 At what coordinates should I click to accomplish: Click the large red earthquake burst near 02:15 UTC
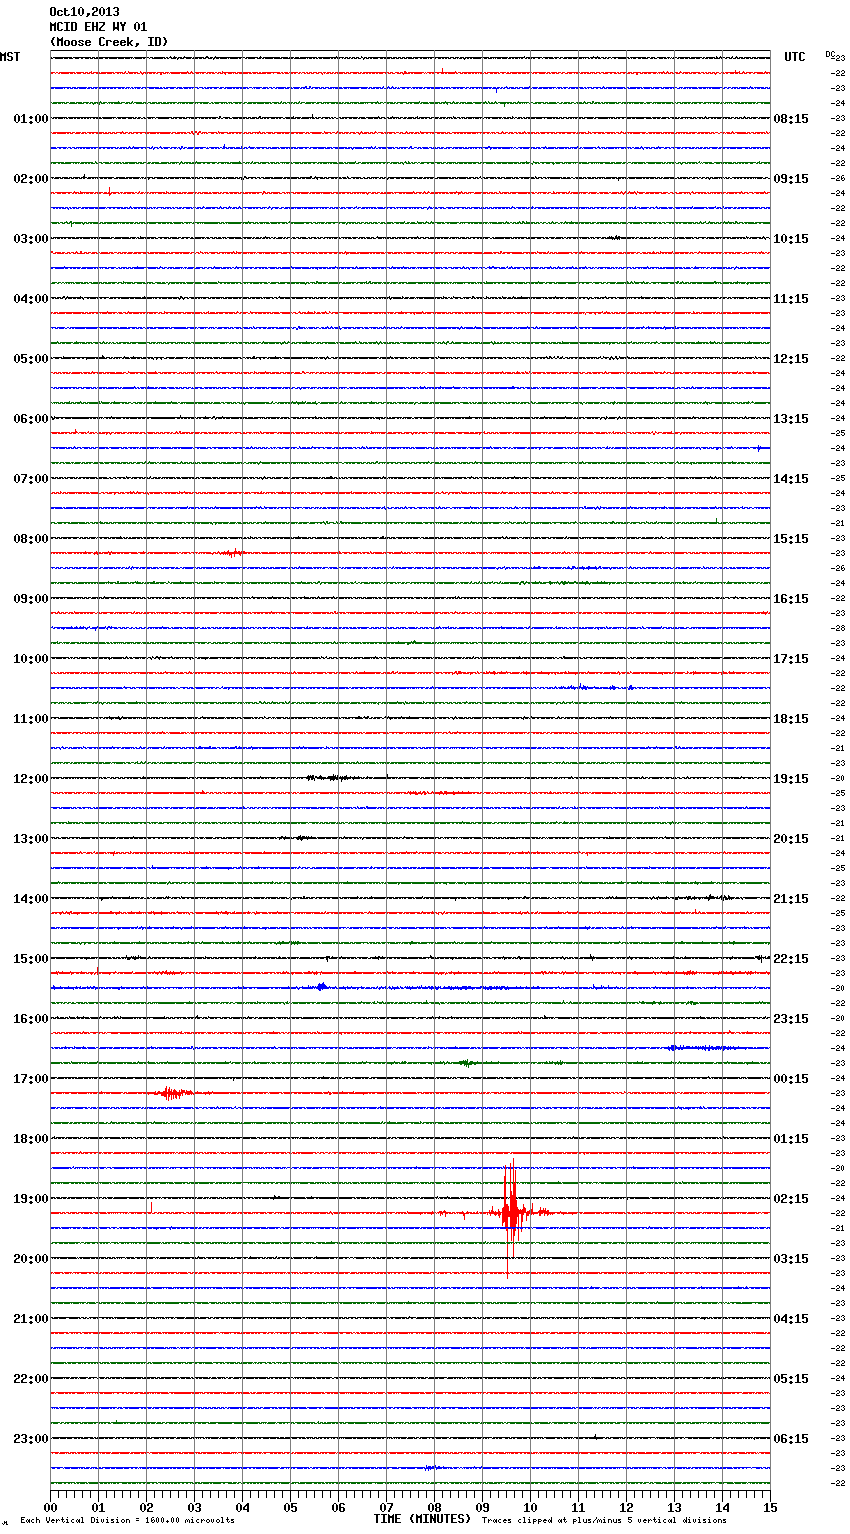point(511,1213)
